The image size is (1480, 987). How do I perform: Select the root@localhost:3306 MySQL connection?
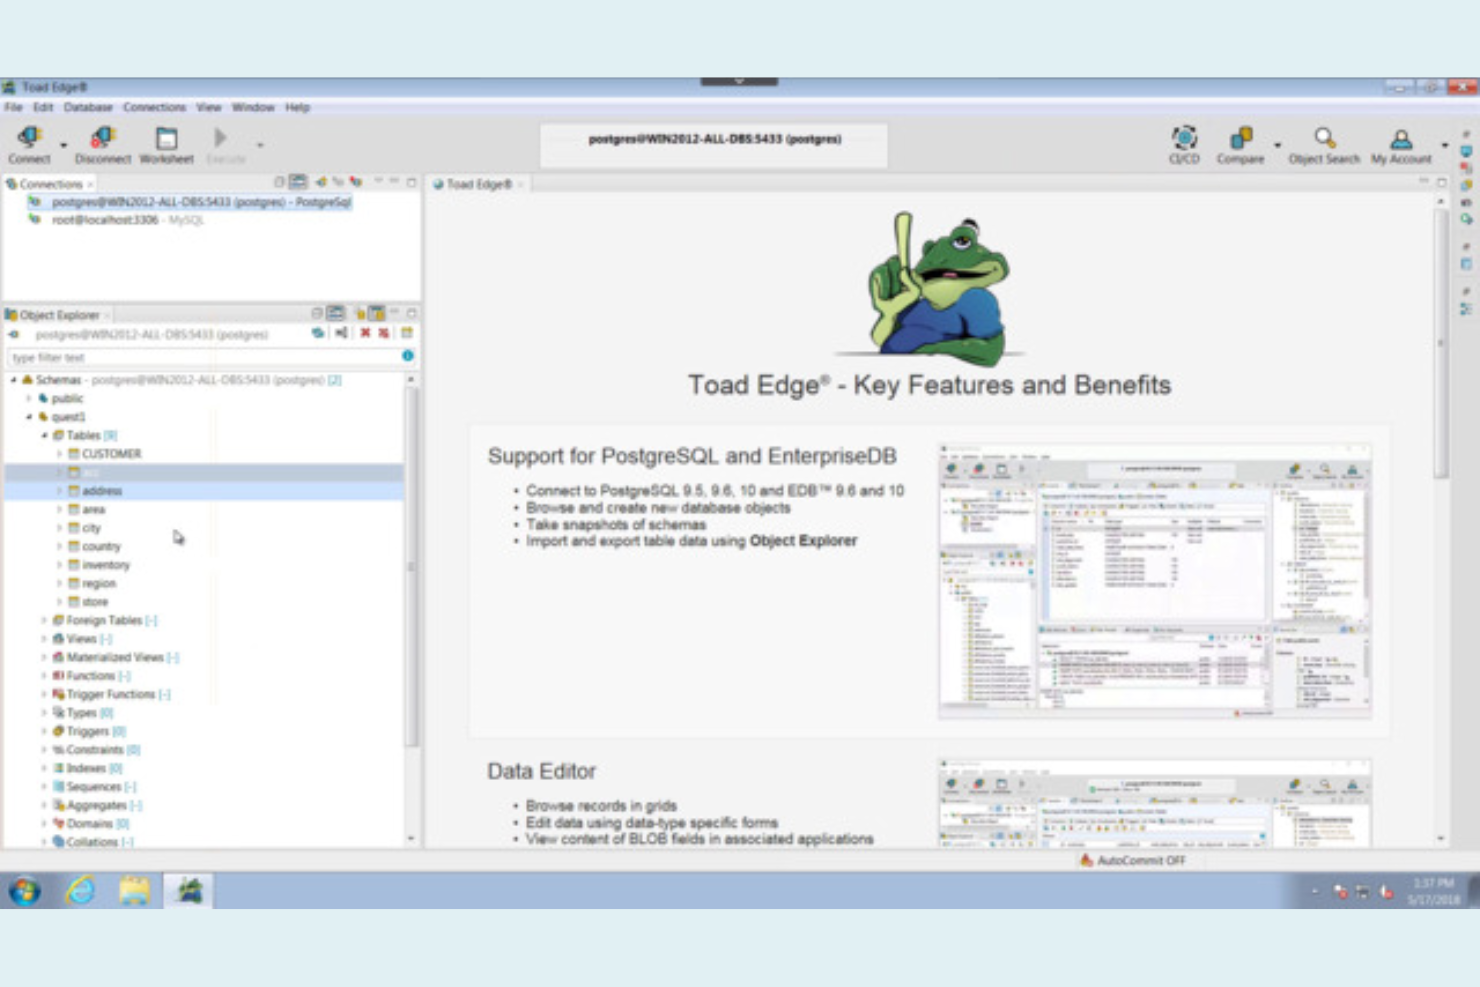coord(127,220)
